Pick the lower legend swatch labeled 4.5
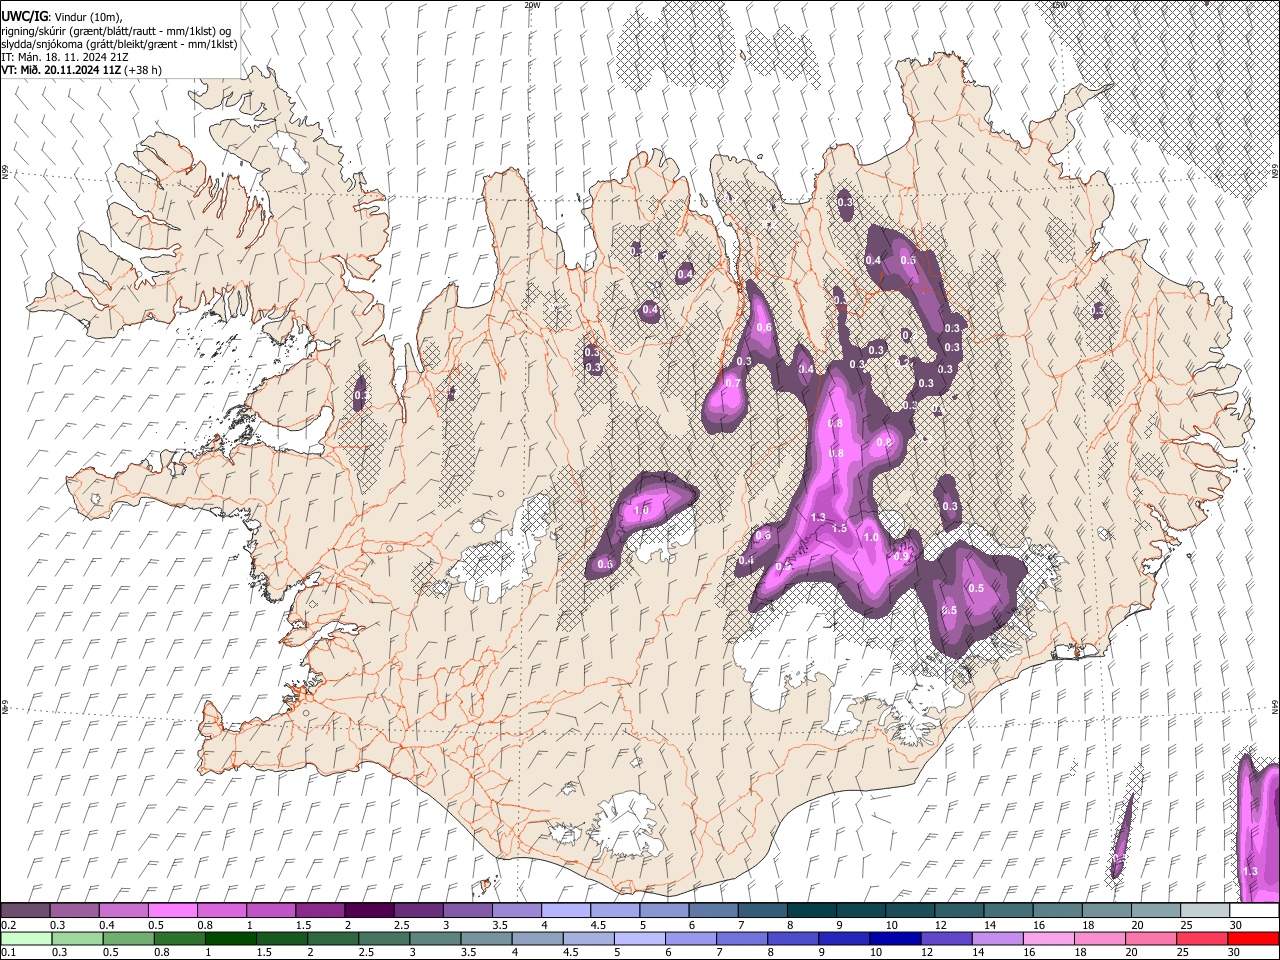Image resolution: width=1280 pixels, height=960 pixels. (588, 938)
